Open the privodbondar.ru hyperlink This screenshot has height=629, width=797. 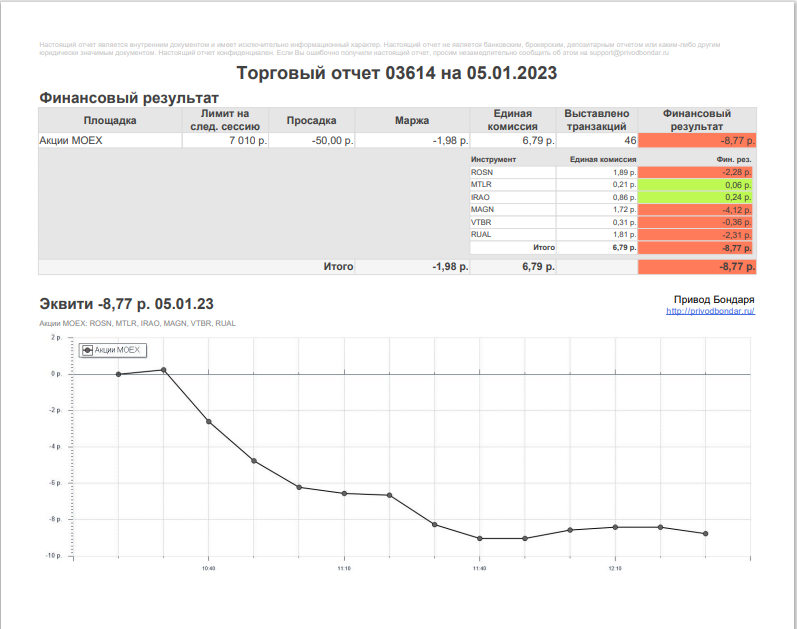coord(710,311)
